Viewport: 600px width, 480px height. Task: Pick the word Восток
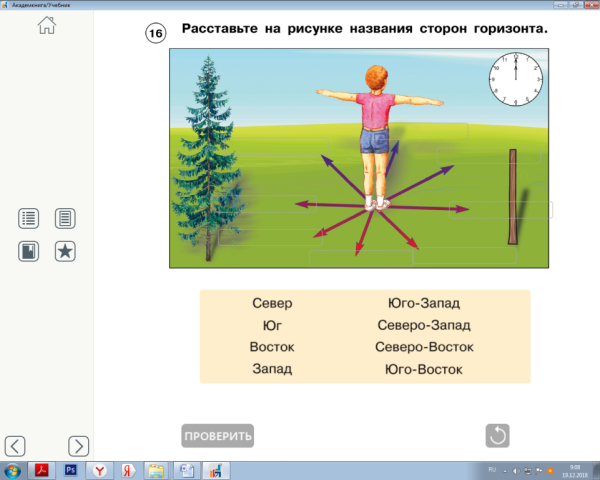pyautogui.click(x=272, y=347)
